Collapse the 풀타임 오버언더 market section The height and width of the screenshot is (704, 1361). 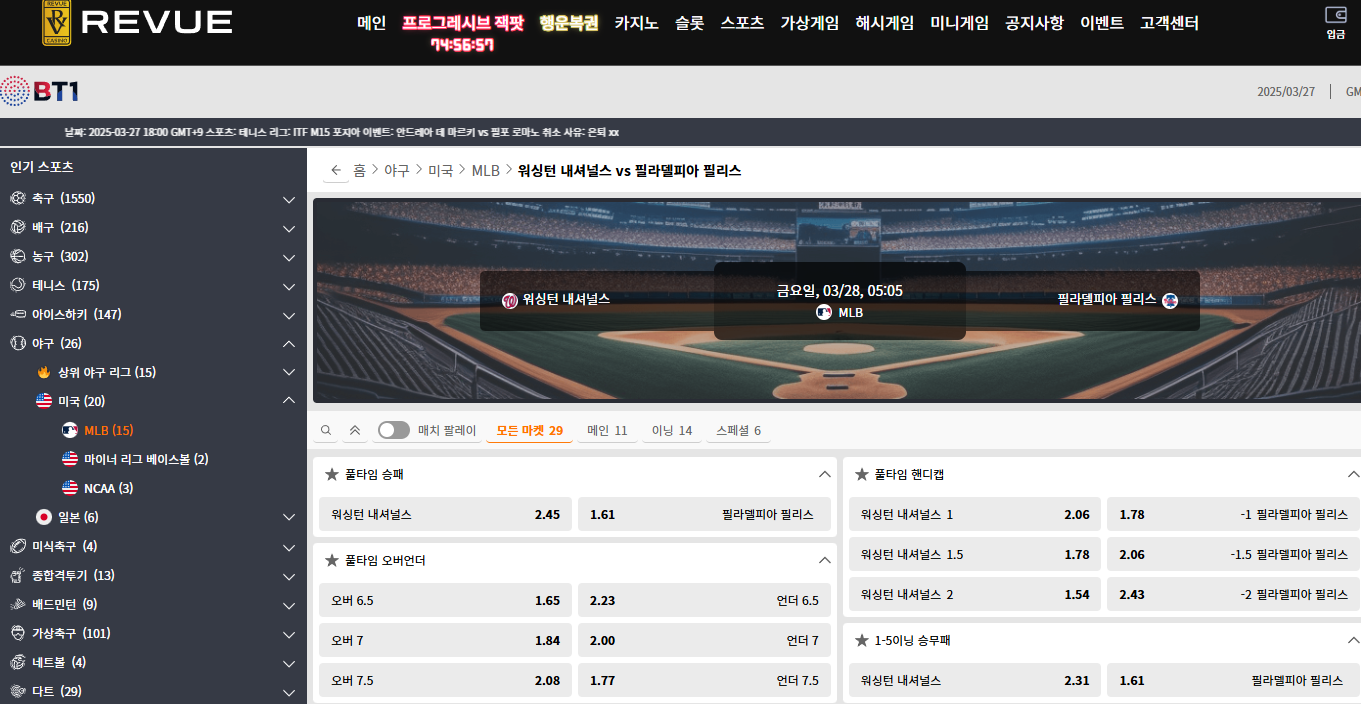coord(824,561)
